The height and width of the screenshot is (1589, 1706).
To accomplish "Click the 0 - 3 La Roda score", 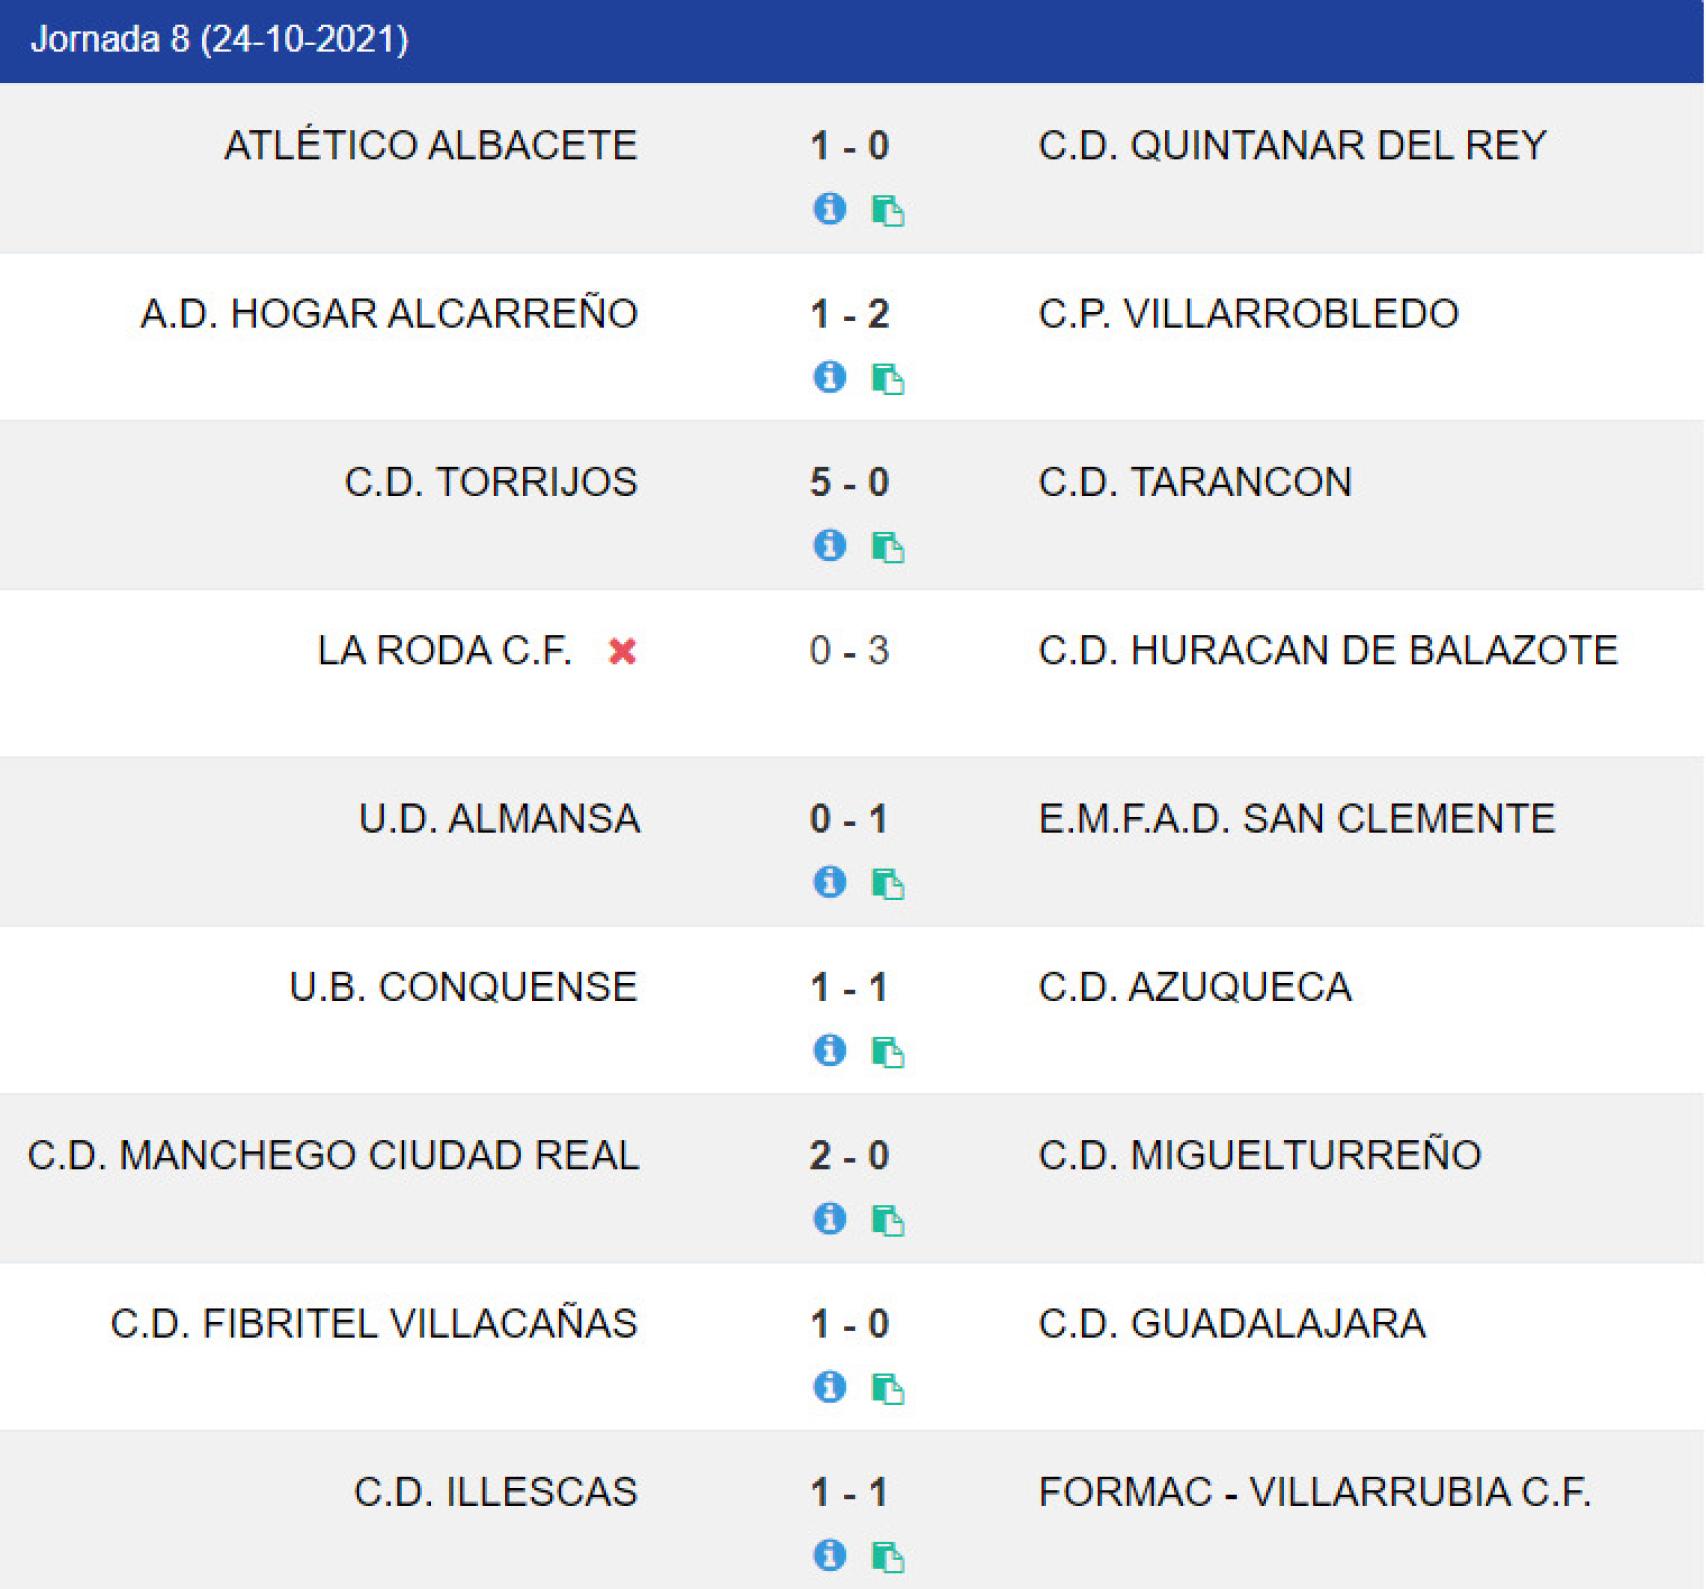I will [x=849, y=651].
